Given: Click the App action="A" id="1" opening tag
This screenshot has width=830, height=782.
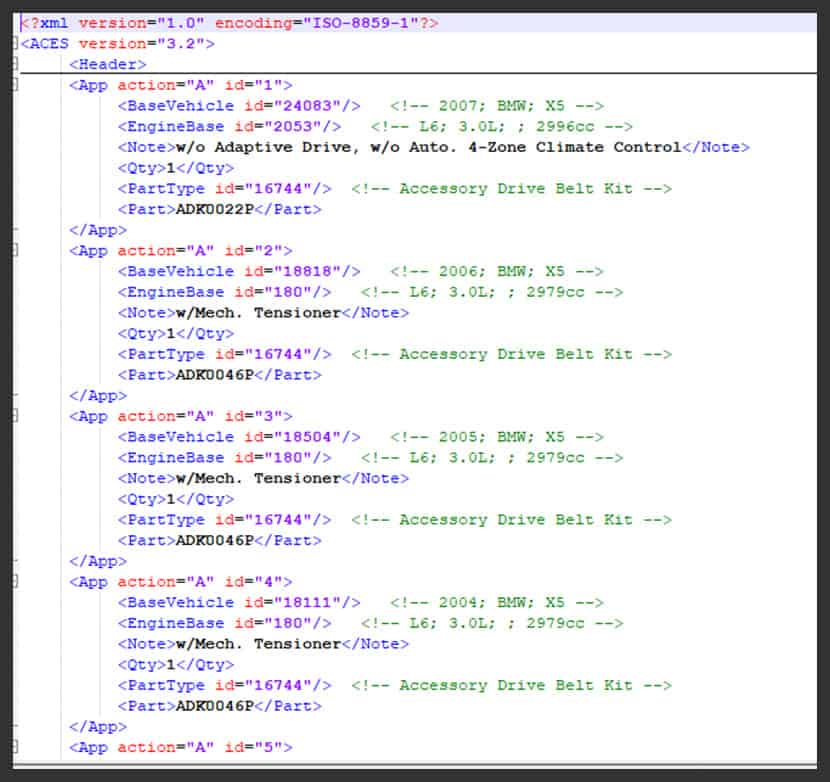Looking at the screenshot, I should (x=181, y=85).
